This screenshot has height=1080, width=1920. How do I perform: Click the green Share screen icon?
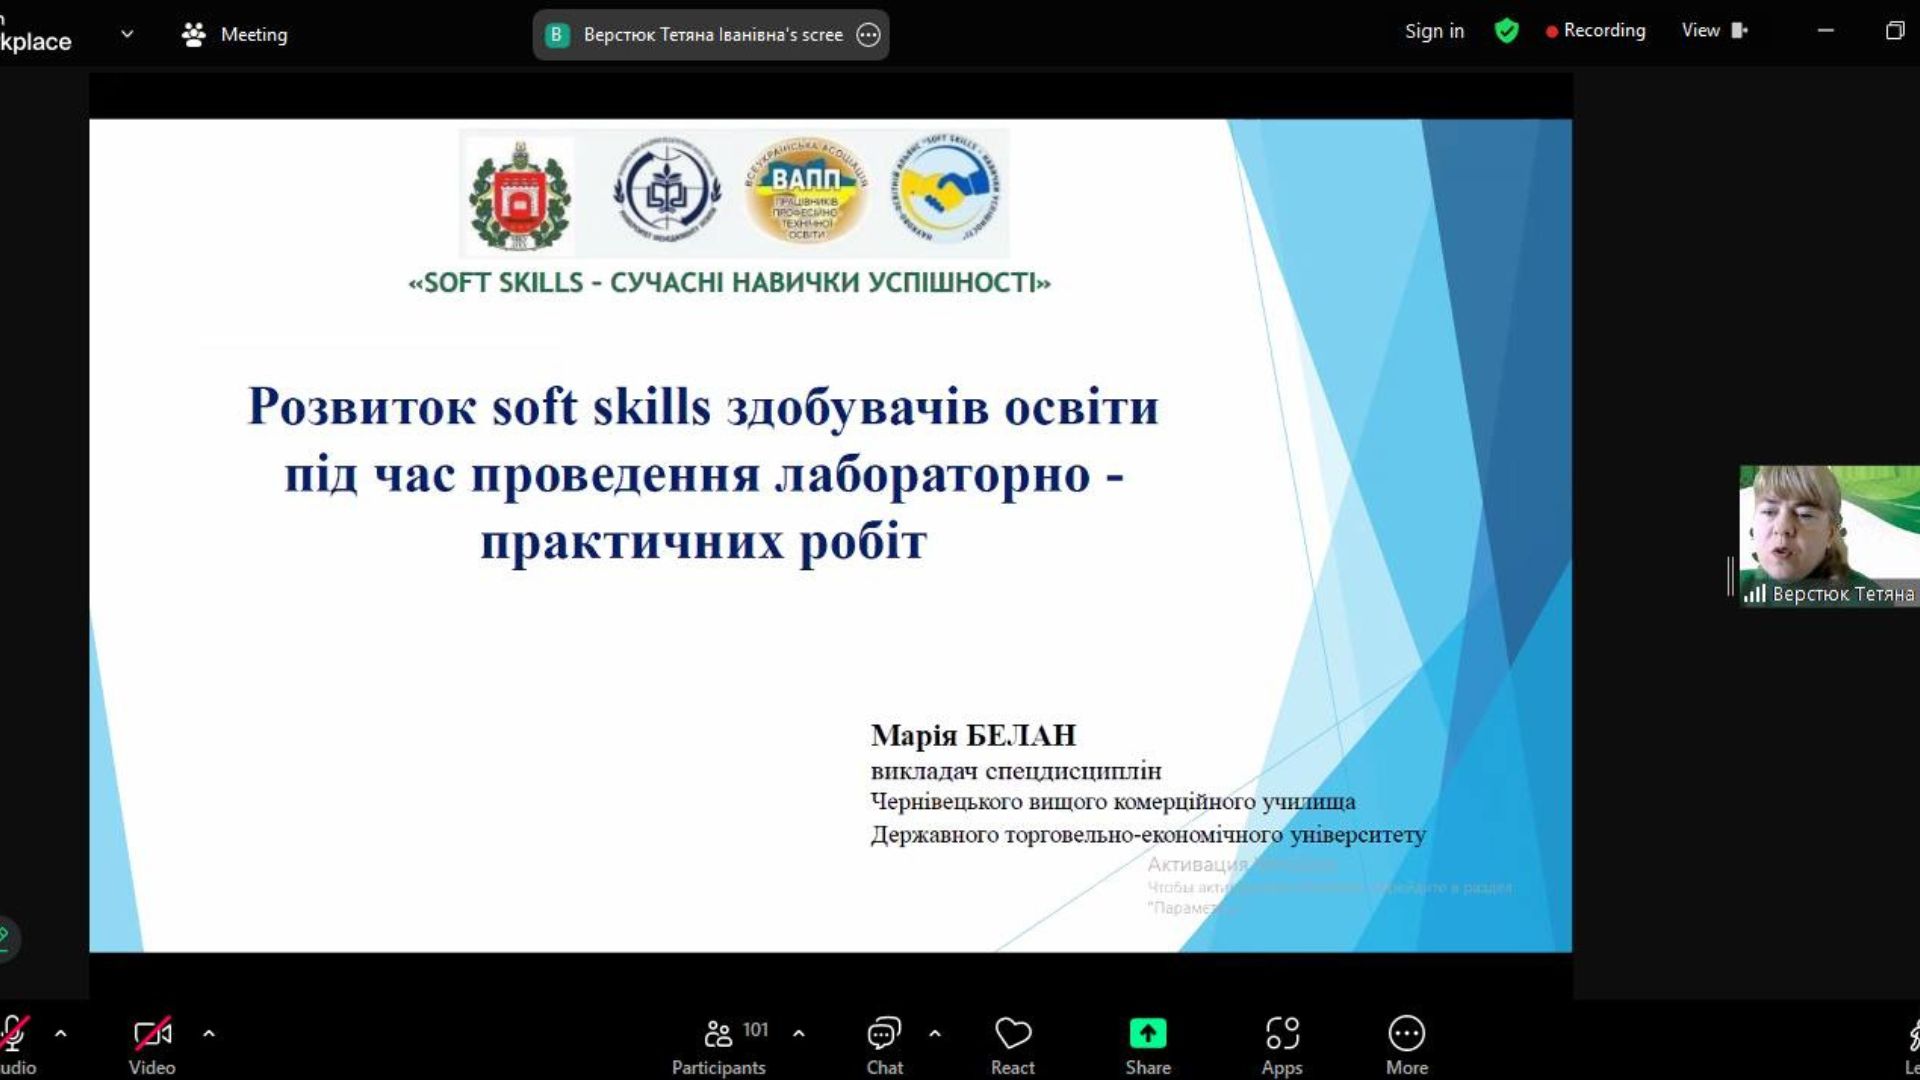pos(1147,1033)
